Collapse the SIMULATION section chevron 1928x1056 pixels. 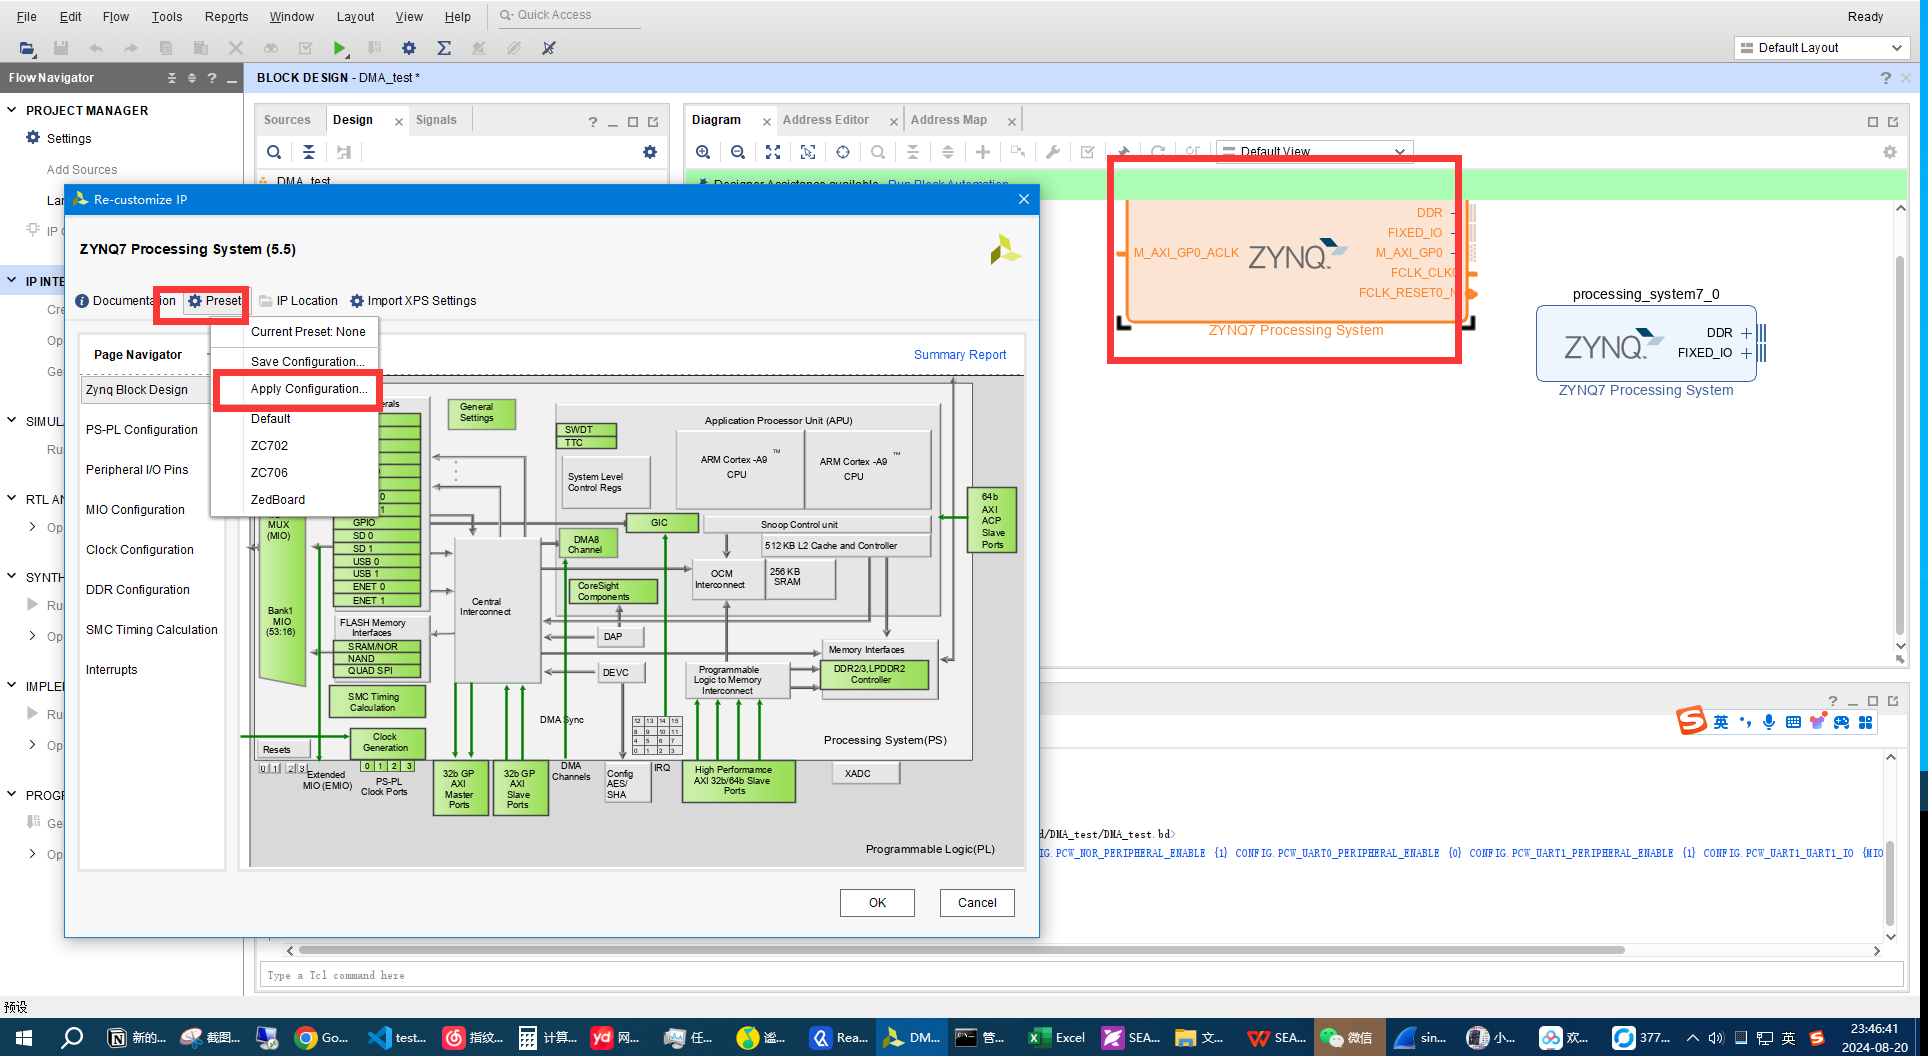tap(12, 421)
